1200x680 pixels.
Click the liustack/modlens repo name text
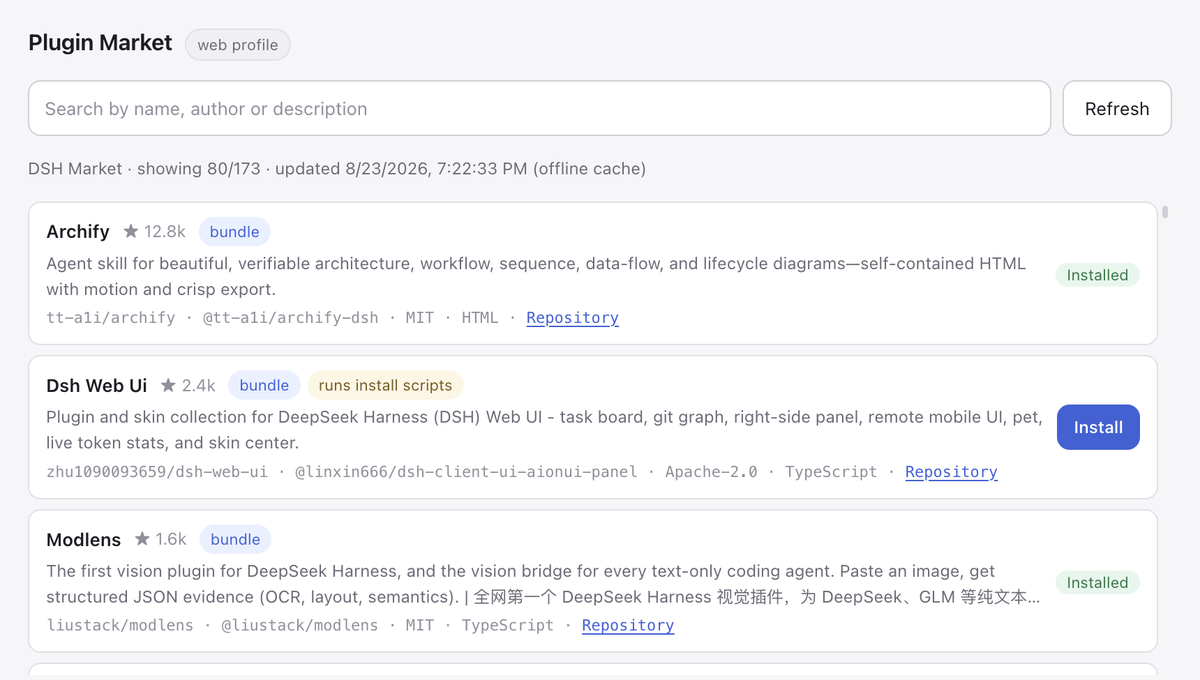coord(120,625)
